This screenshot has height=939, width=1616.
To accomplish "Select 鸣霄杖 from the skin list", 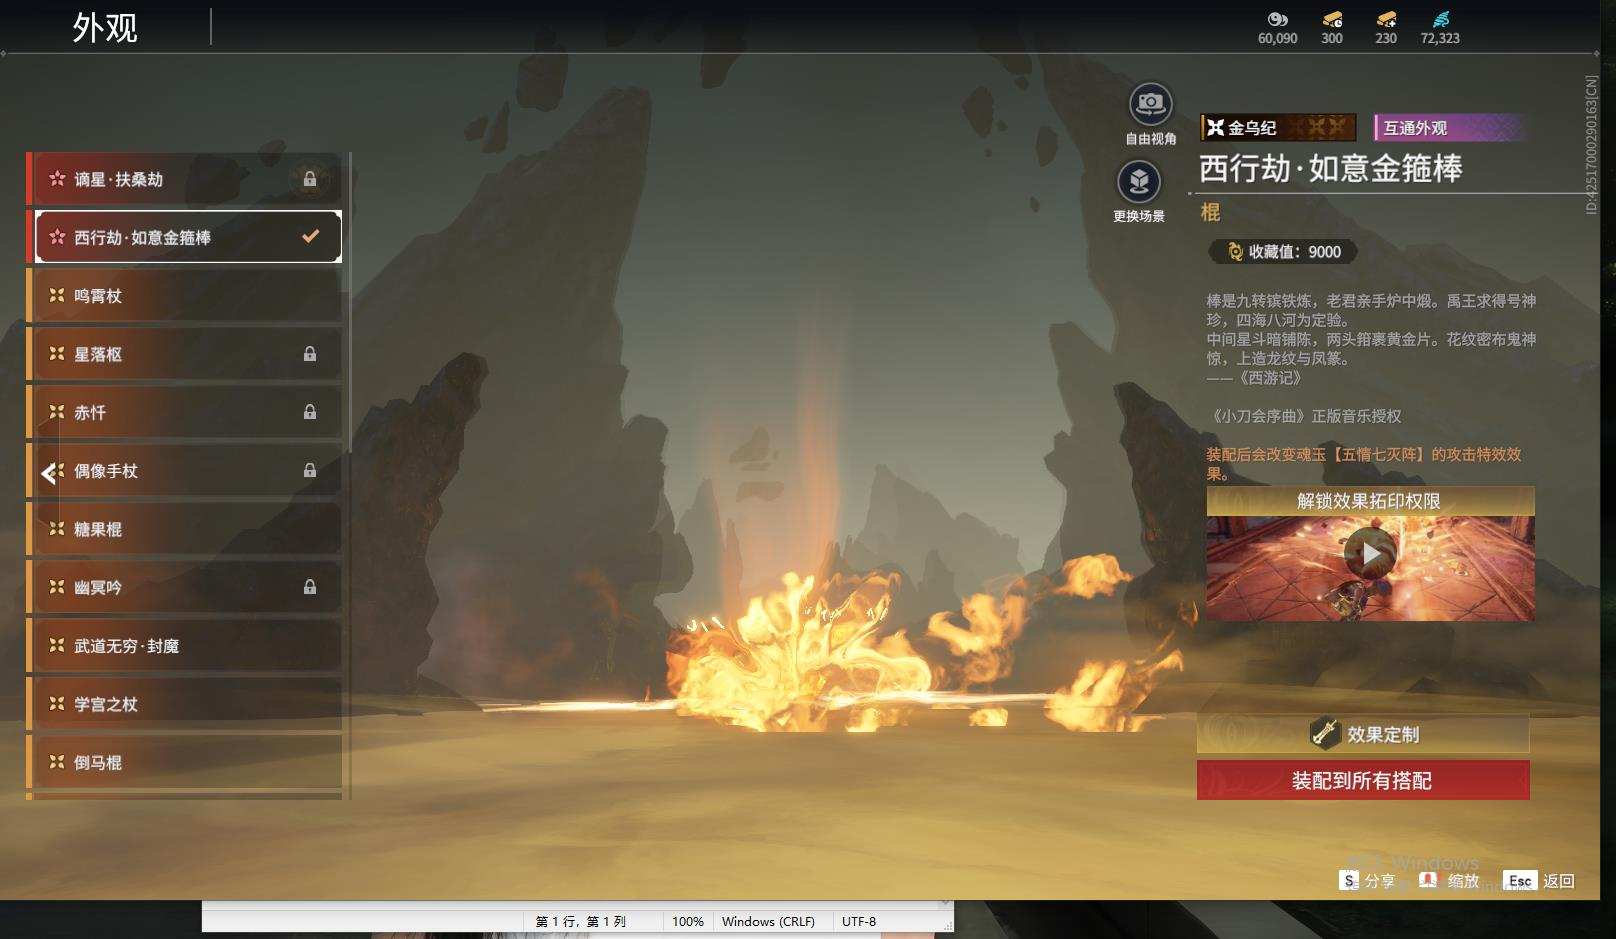I will [x=184, y=296].
